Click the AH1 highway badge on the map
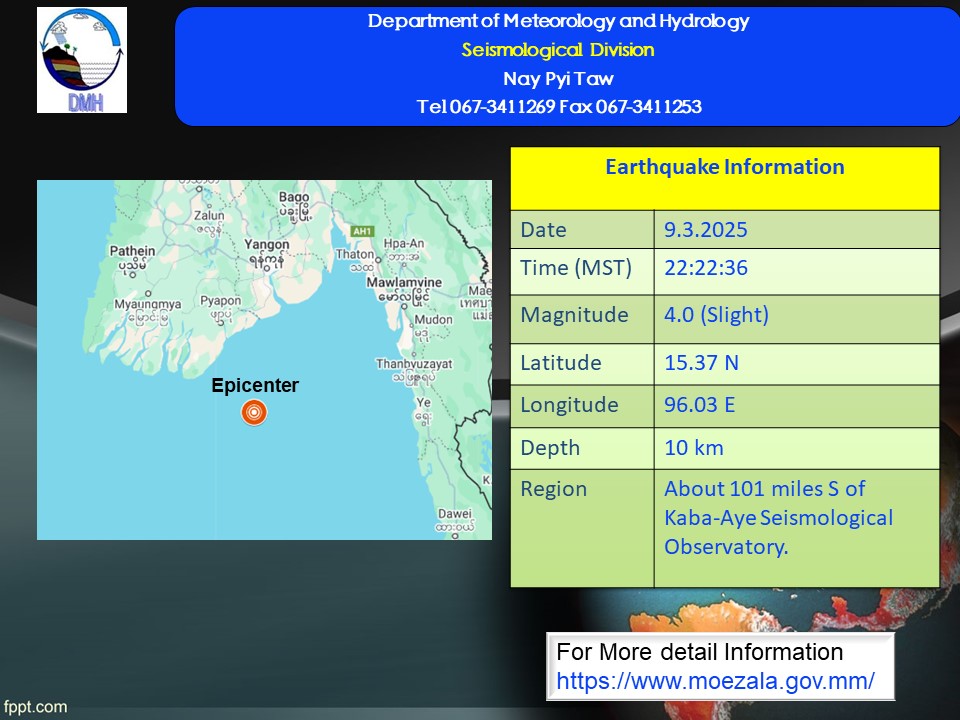Screen dimensions: 960x720 click(362, 231)
